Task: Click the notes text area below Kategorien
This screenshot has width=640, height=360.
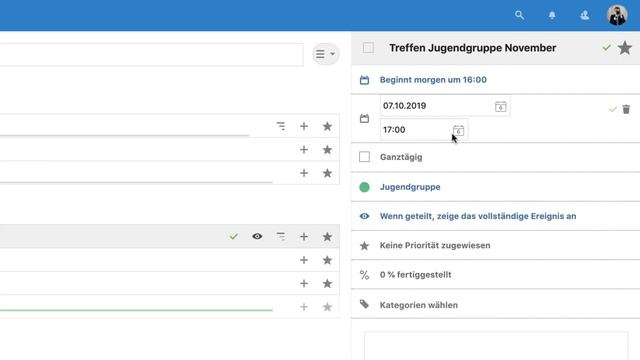Action: [496, 346]
